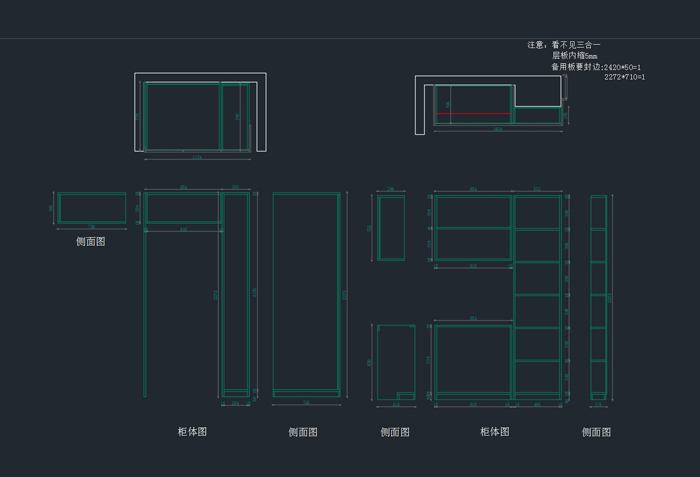700x477 pixels.
Task: Click the white U-shaped wall outline around left plan
Action: (137, 110)
